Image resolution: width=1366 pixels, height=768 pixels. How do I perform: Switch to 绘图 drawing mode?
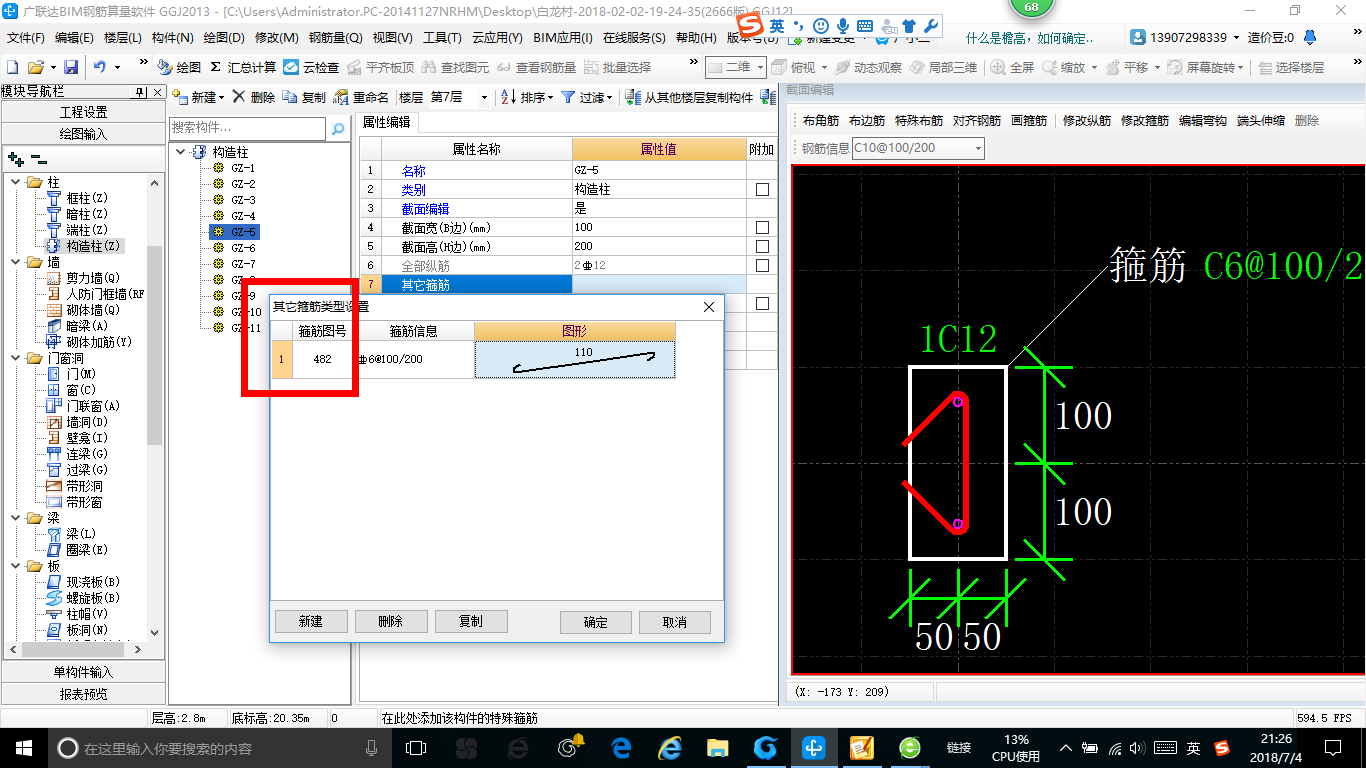(x=178, y=67)
